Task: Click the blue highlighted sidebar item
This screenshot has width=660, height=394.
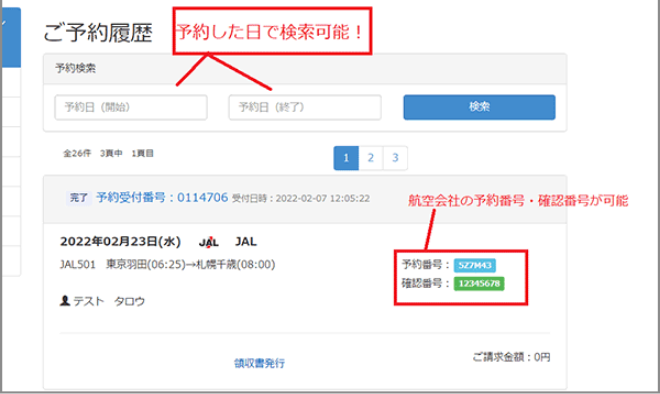Action: pyautogui.click(x=11, y=37)
